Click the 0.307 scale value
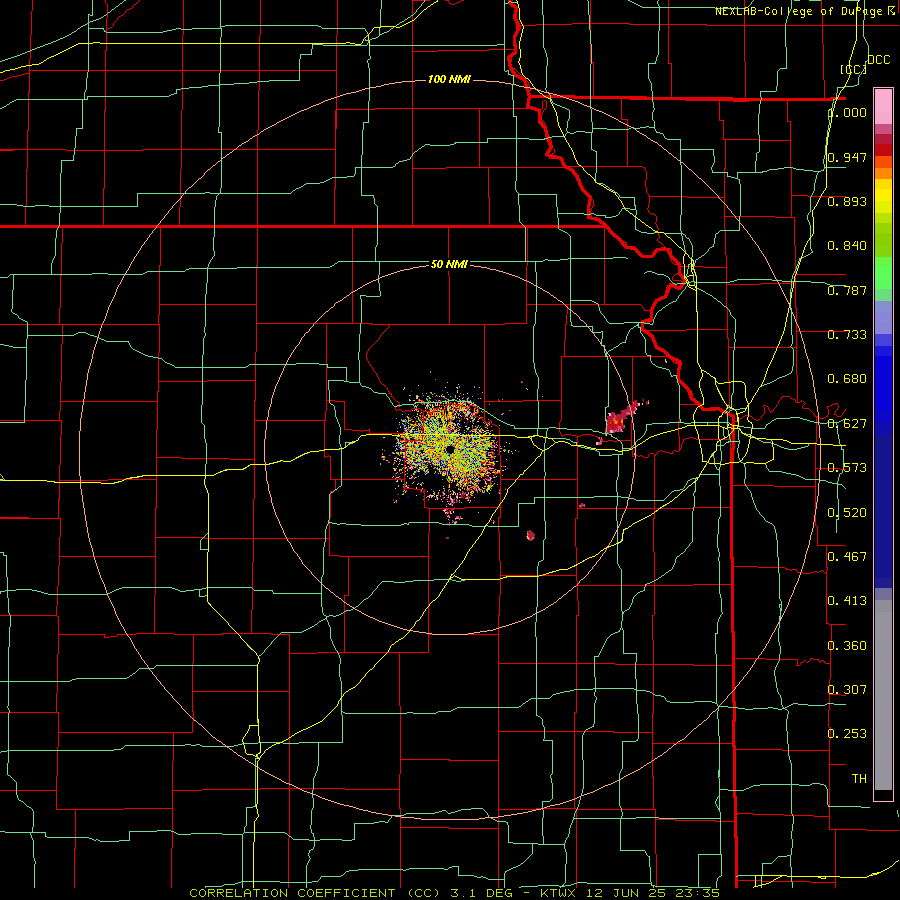The width and height of the screenshot is (900, 900). pyautogui.click(x=847, y=689)
